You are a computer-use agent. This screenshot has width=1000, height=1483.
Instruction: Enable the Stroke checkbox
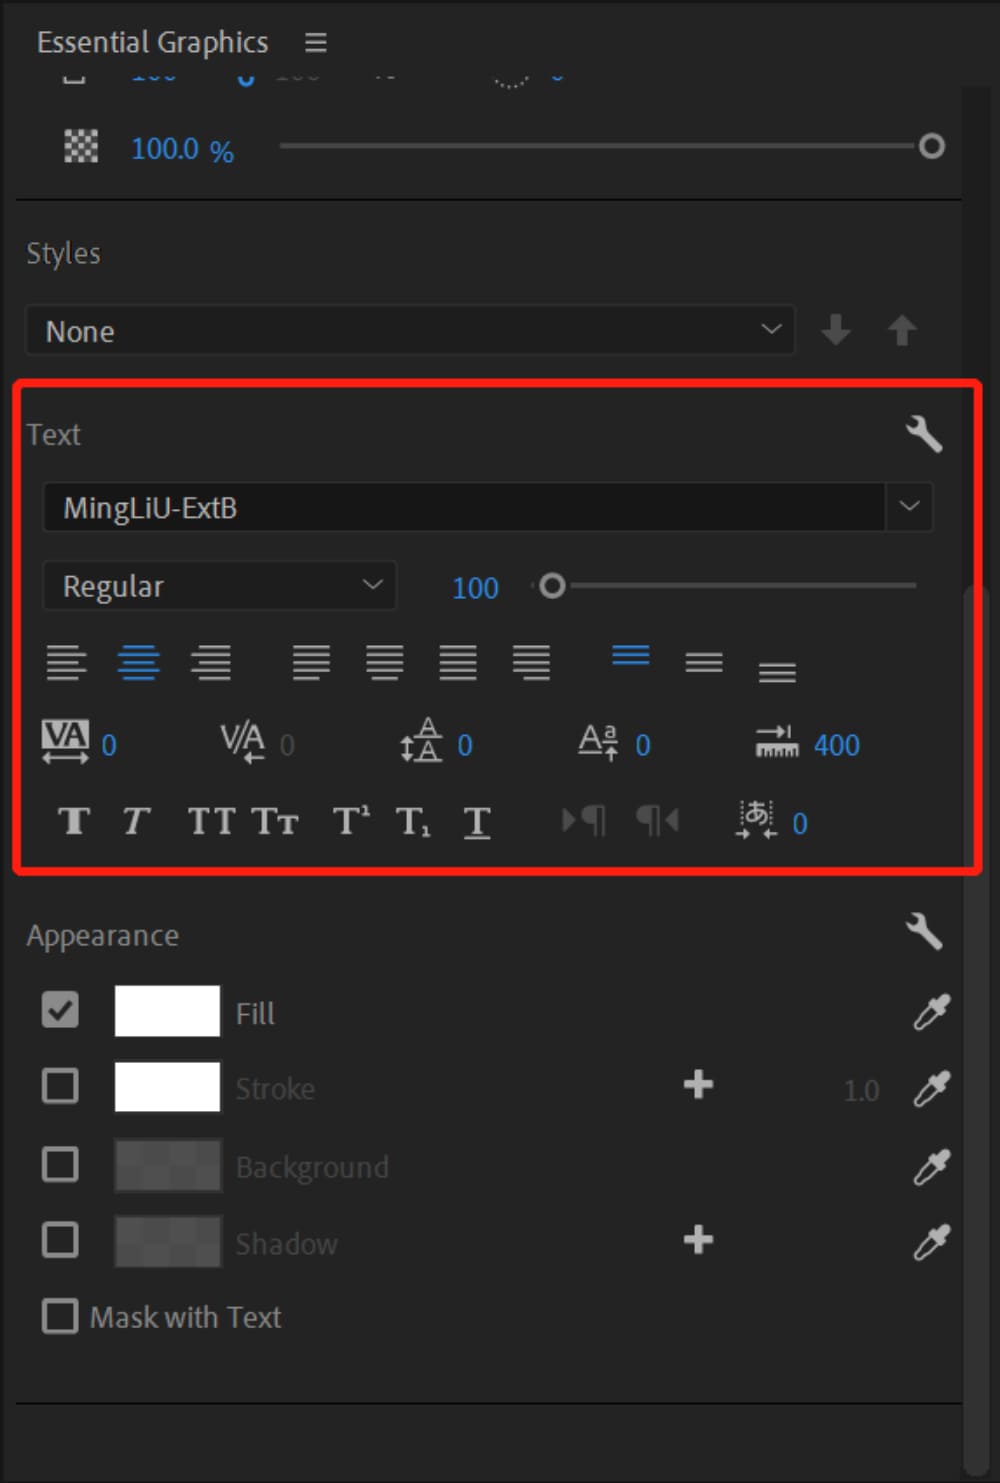[59, 1085]
